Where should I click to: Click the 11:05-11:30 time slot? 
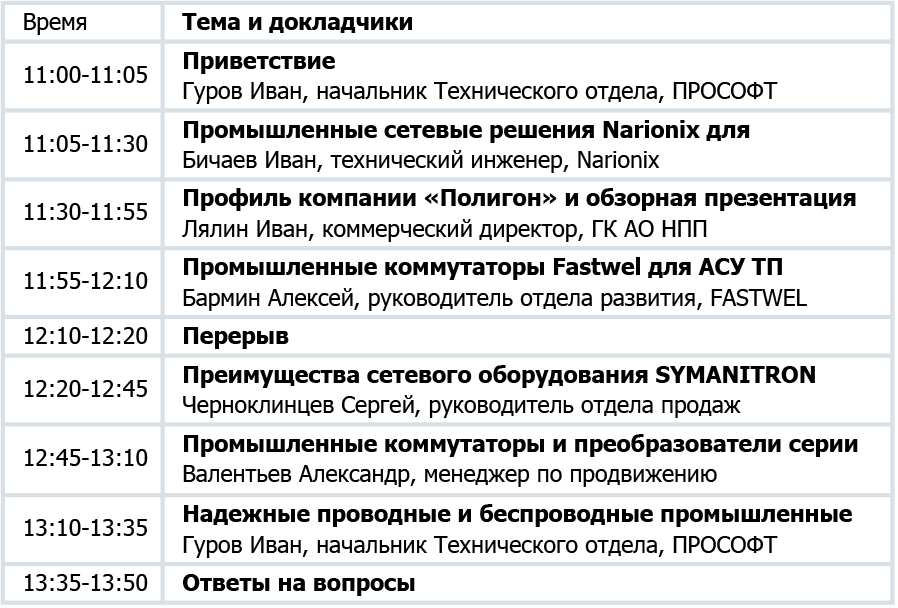coord(85,144)
